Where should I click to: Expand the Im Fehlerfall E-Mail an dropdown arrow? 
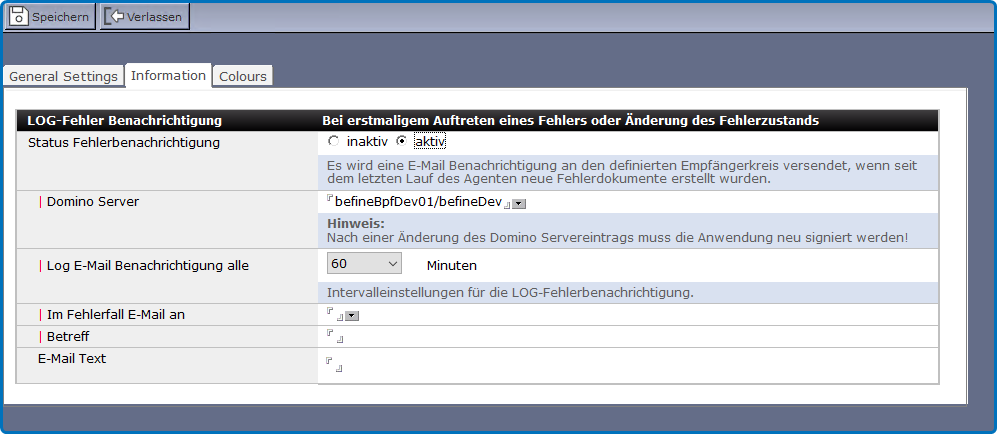click(352, 316)
